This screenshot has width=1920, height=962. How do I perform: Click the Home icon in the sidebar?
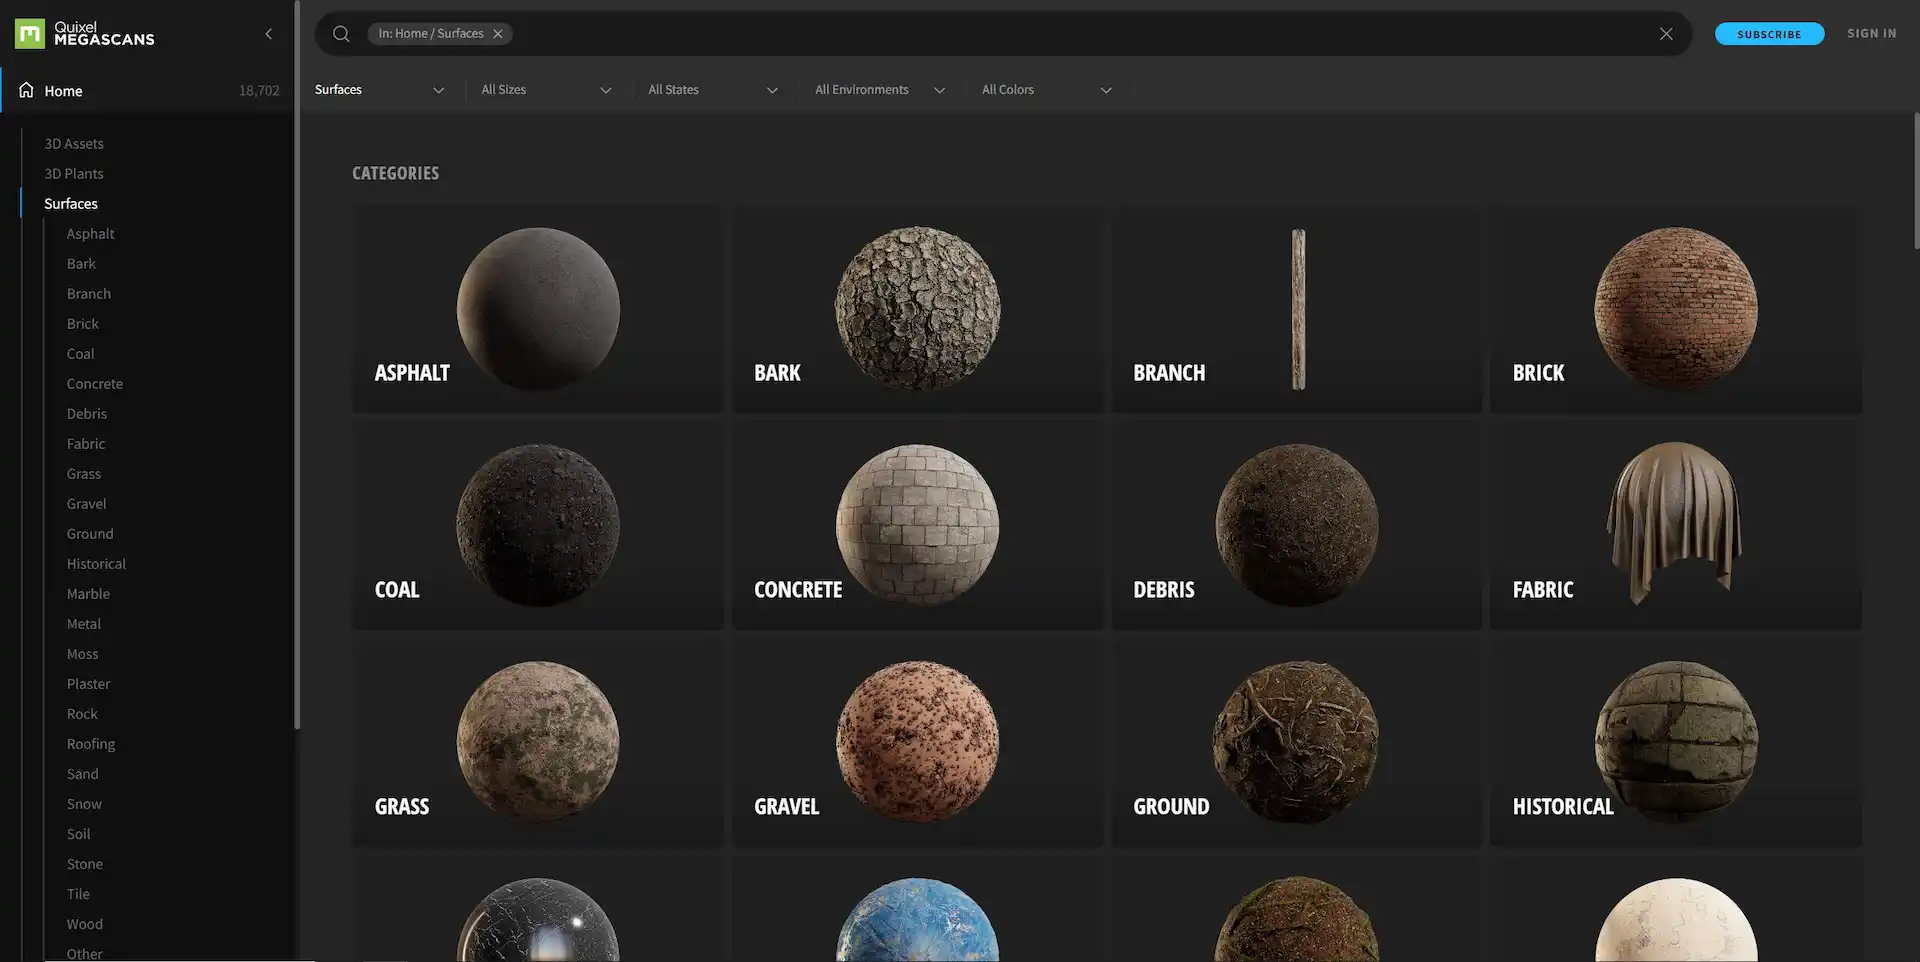pyautogui.click(x=25, y=89)
